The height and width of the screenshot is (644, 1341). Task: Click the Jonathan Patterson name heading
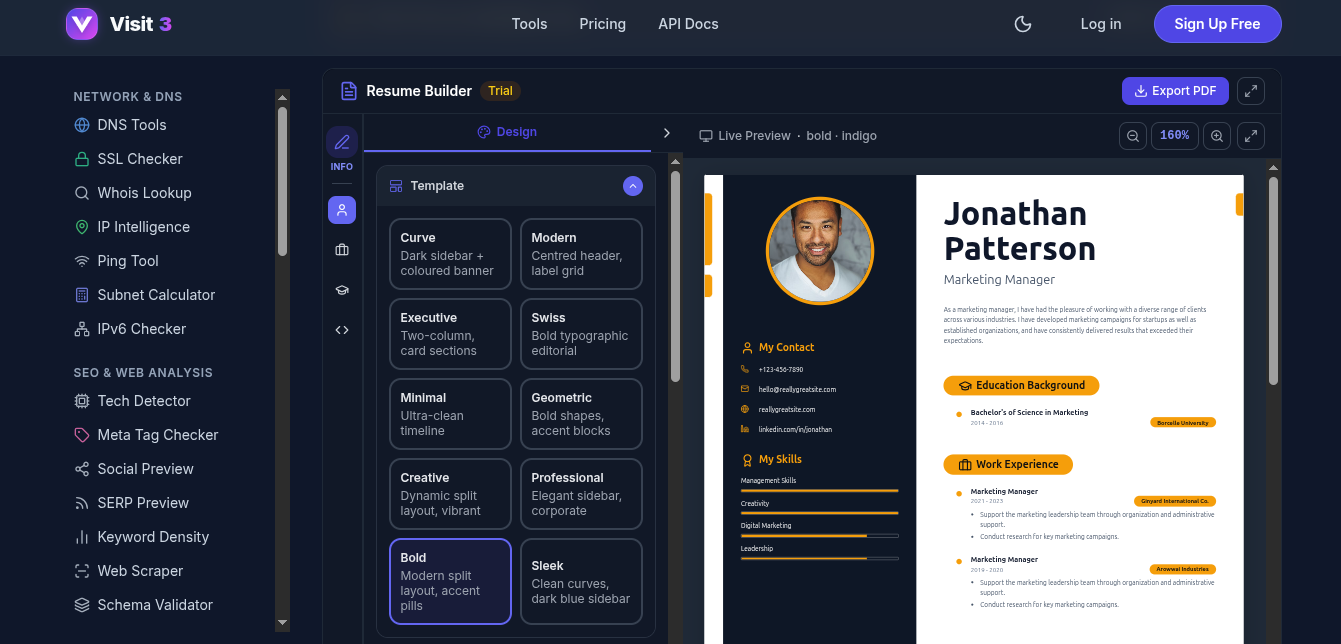pyautogui.click(x=1020, y=231)
